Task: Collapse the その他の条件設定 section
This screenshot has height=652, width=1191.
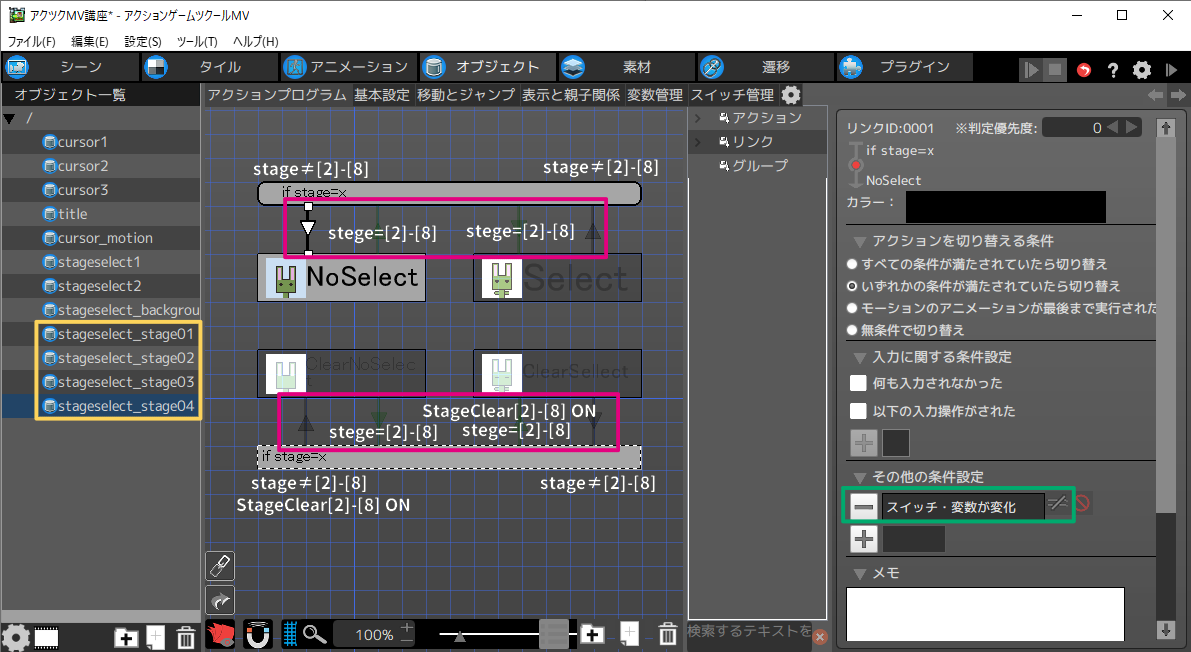Action: pyautogui.click(x=860, y=477)
